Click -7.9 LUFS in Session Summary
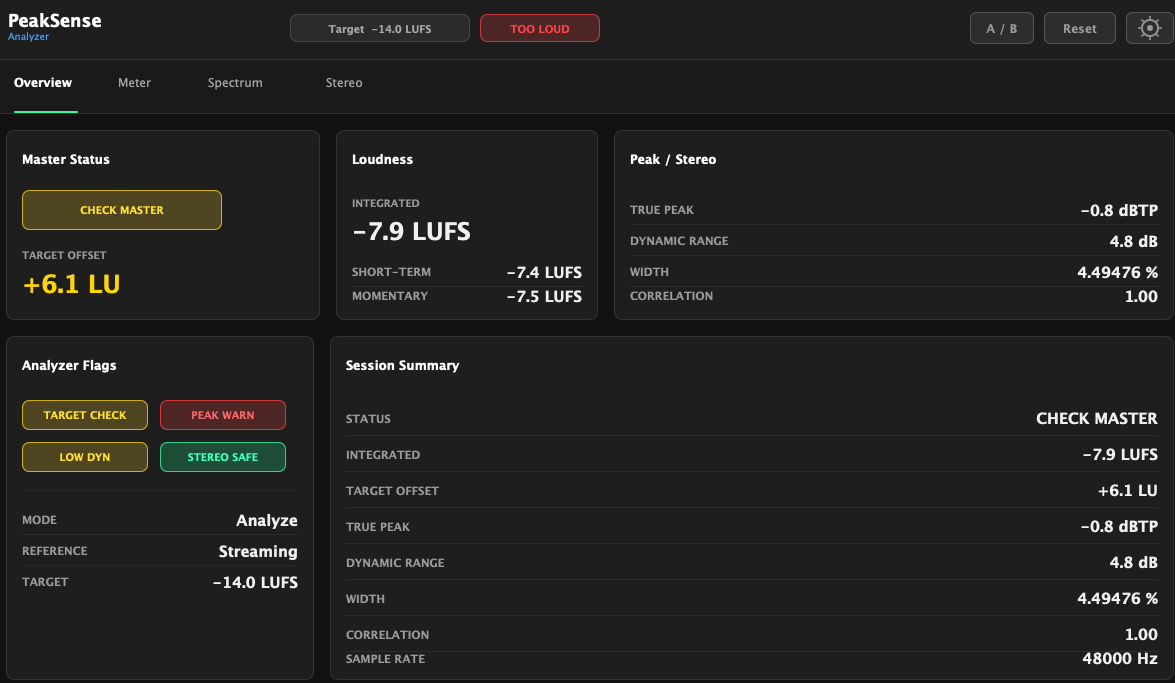The height and width of the screenshot is (683, 1175). (x=1120, y=454)
